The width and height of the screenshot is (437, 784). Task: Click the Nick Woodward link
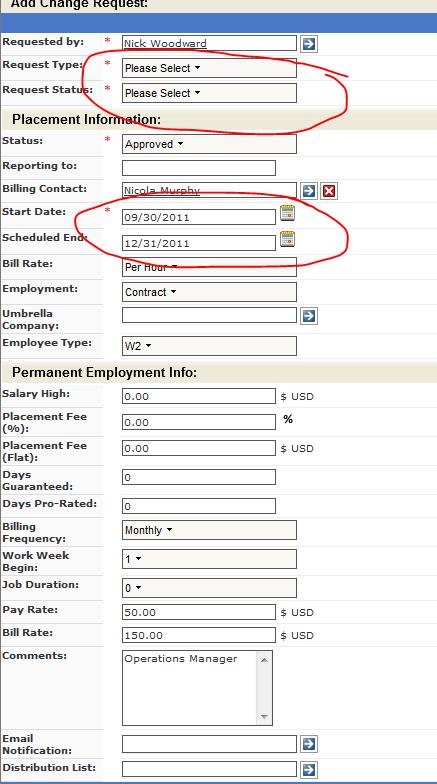[x=165, y=44]
